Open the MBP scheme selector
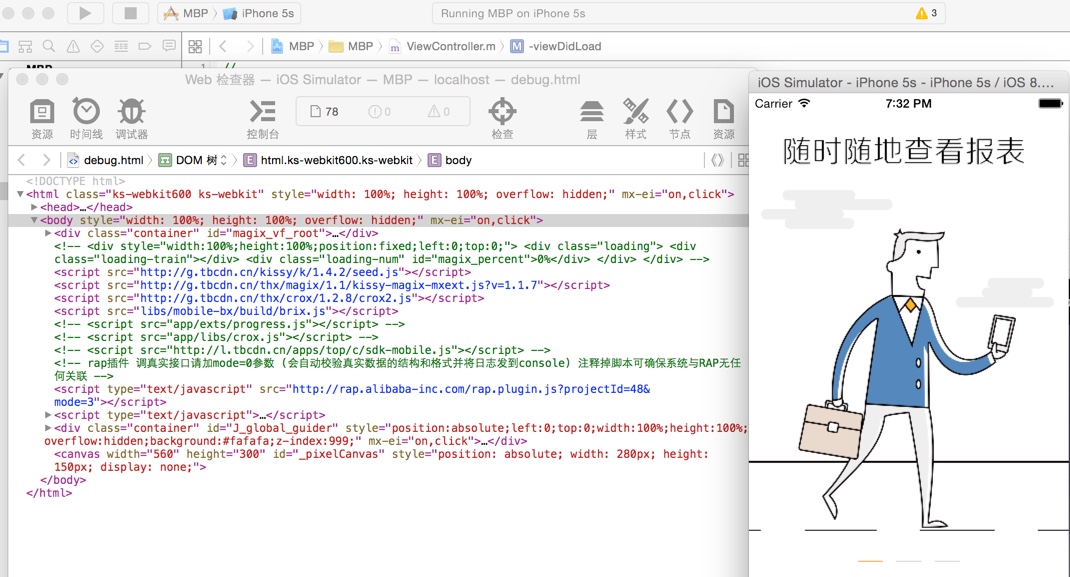The image size is (1070, 577). tap(186, 13)
